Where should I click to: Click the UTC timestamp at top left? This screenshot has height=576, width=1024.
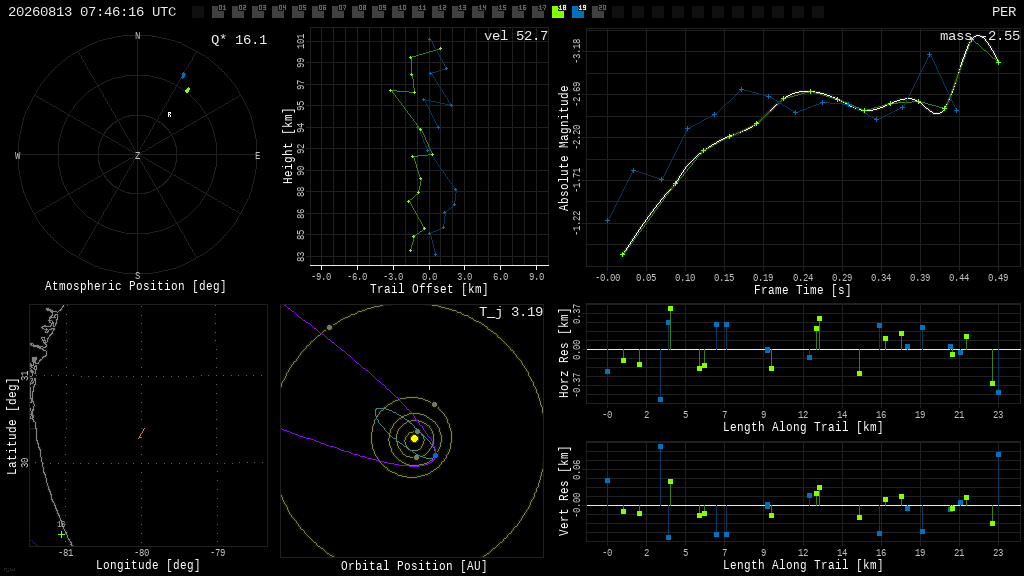click(x=92, y=12)
